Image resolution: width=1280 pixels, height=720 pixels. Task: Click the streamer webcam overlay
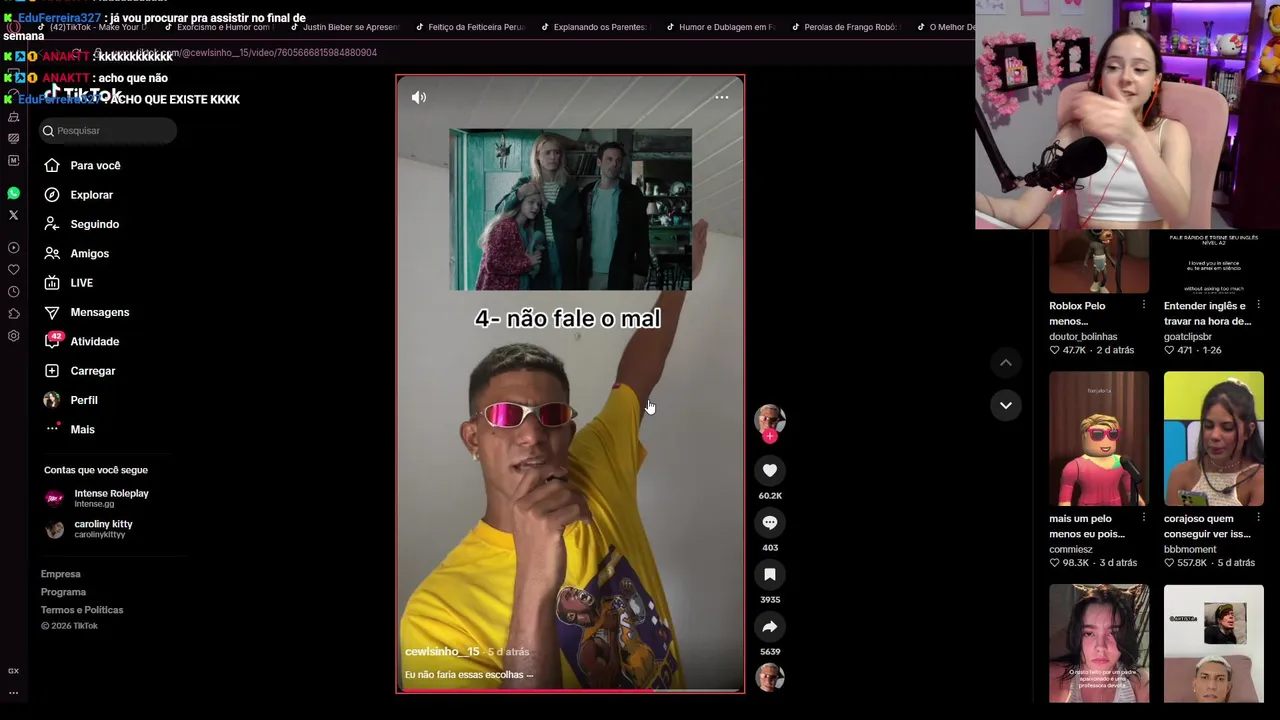[1127, 115]
